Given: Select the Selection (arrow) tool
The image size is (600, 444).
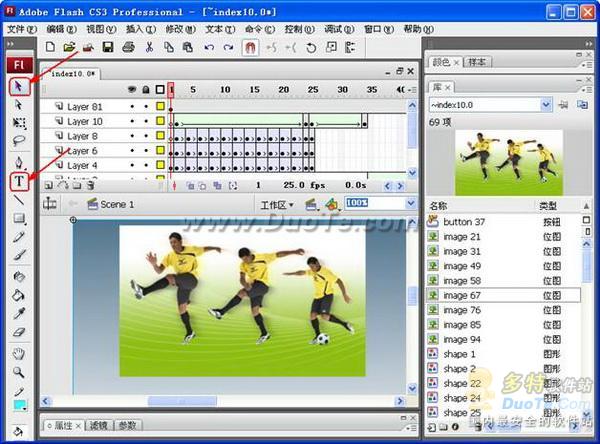Looking at the screenshot, I should point(18,86).
